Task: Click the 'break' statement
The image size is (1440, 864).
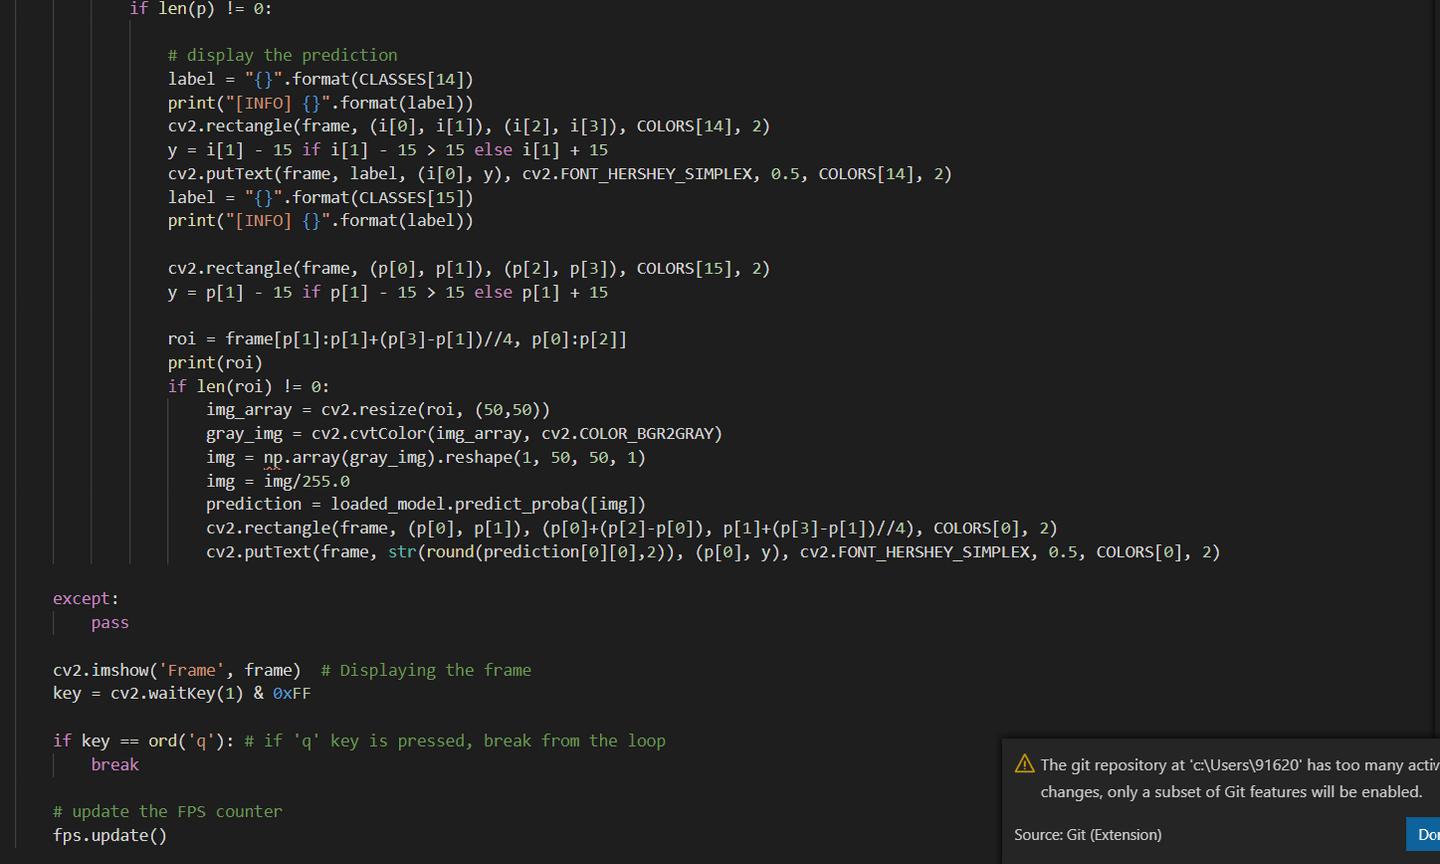Action: coord(115,765)
